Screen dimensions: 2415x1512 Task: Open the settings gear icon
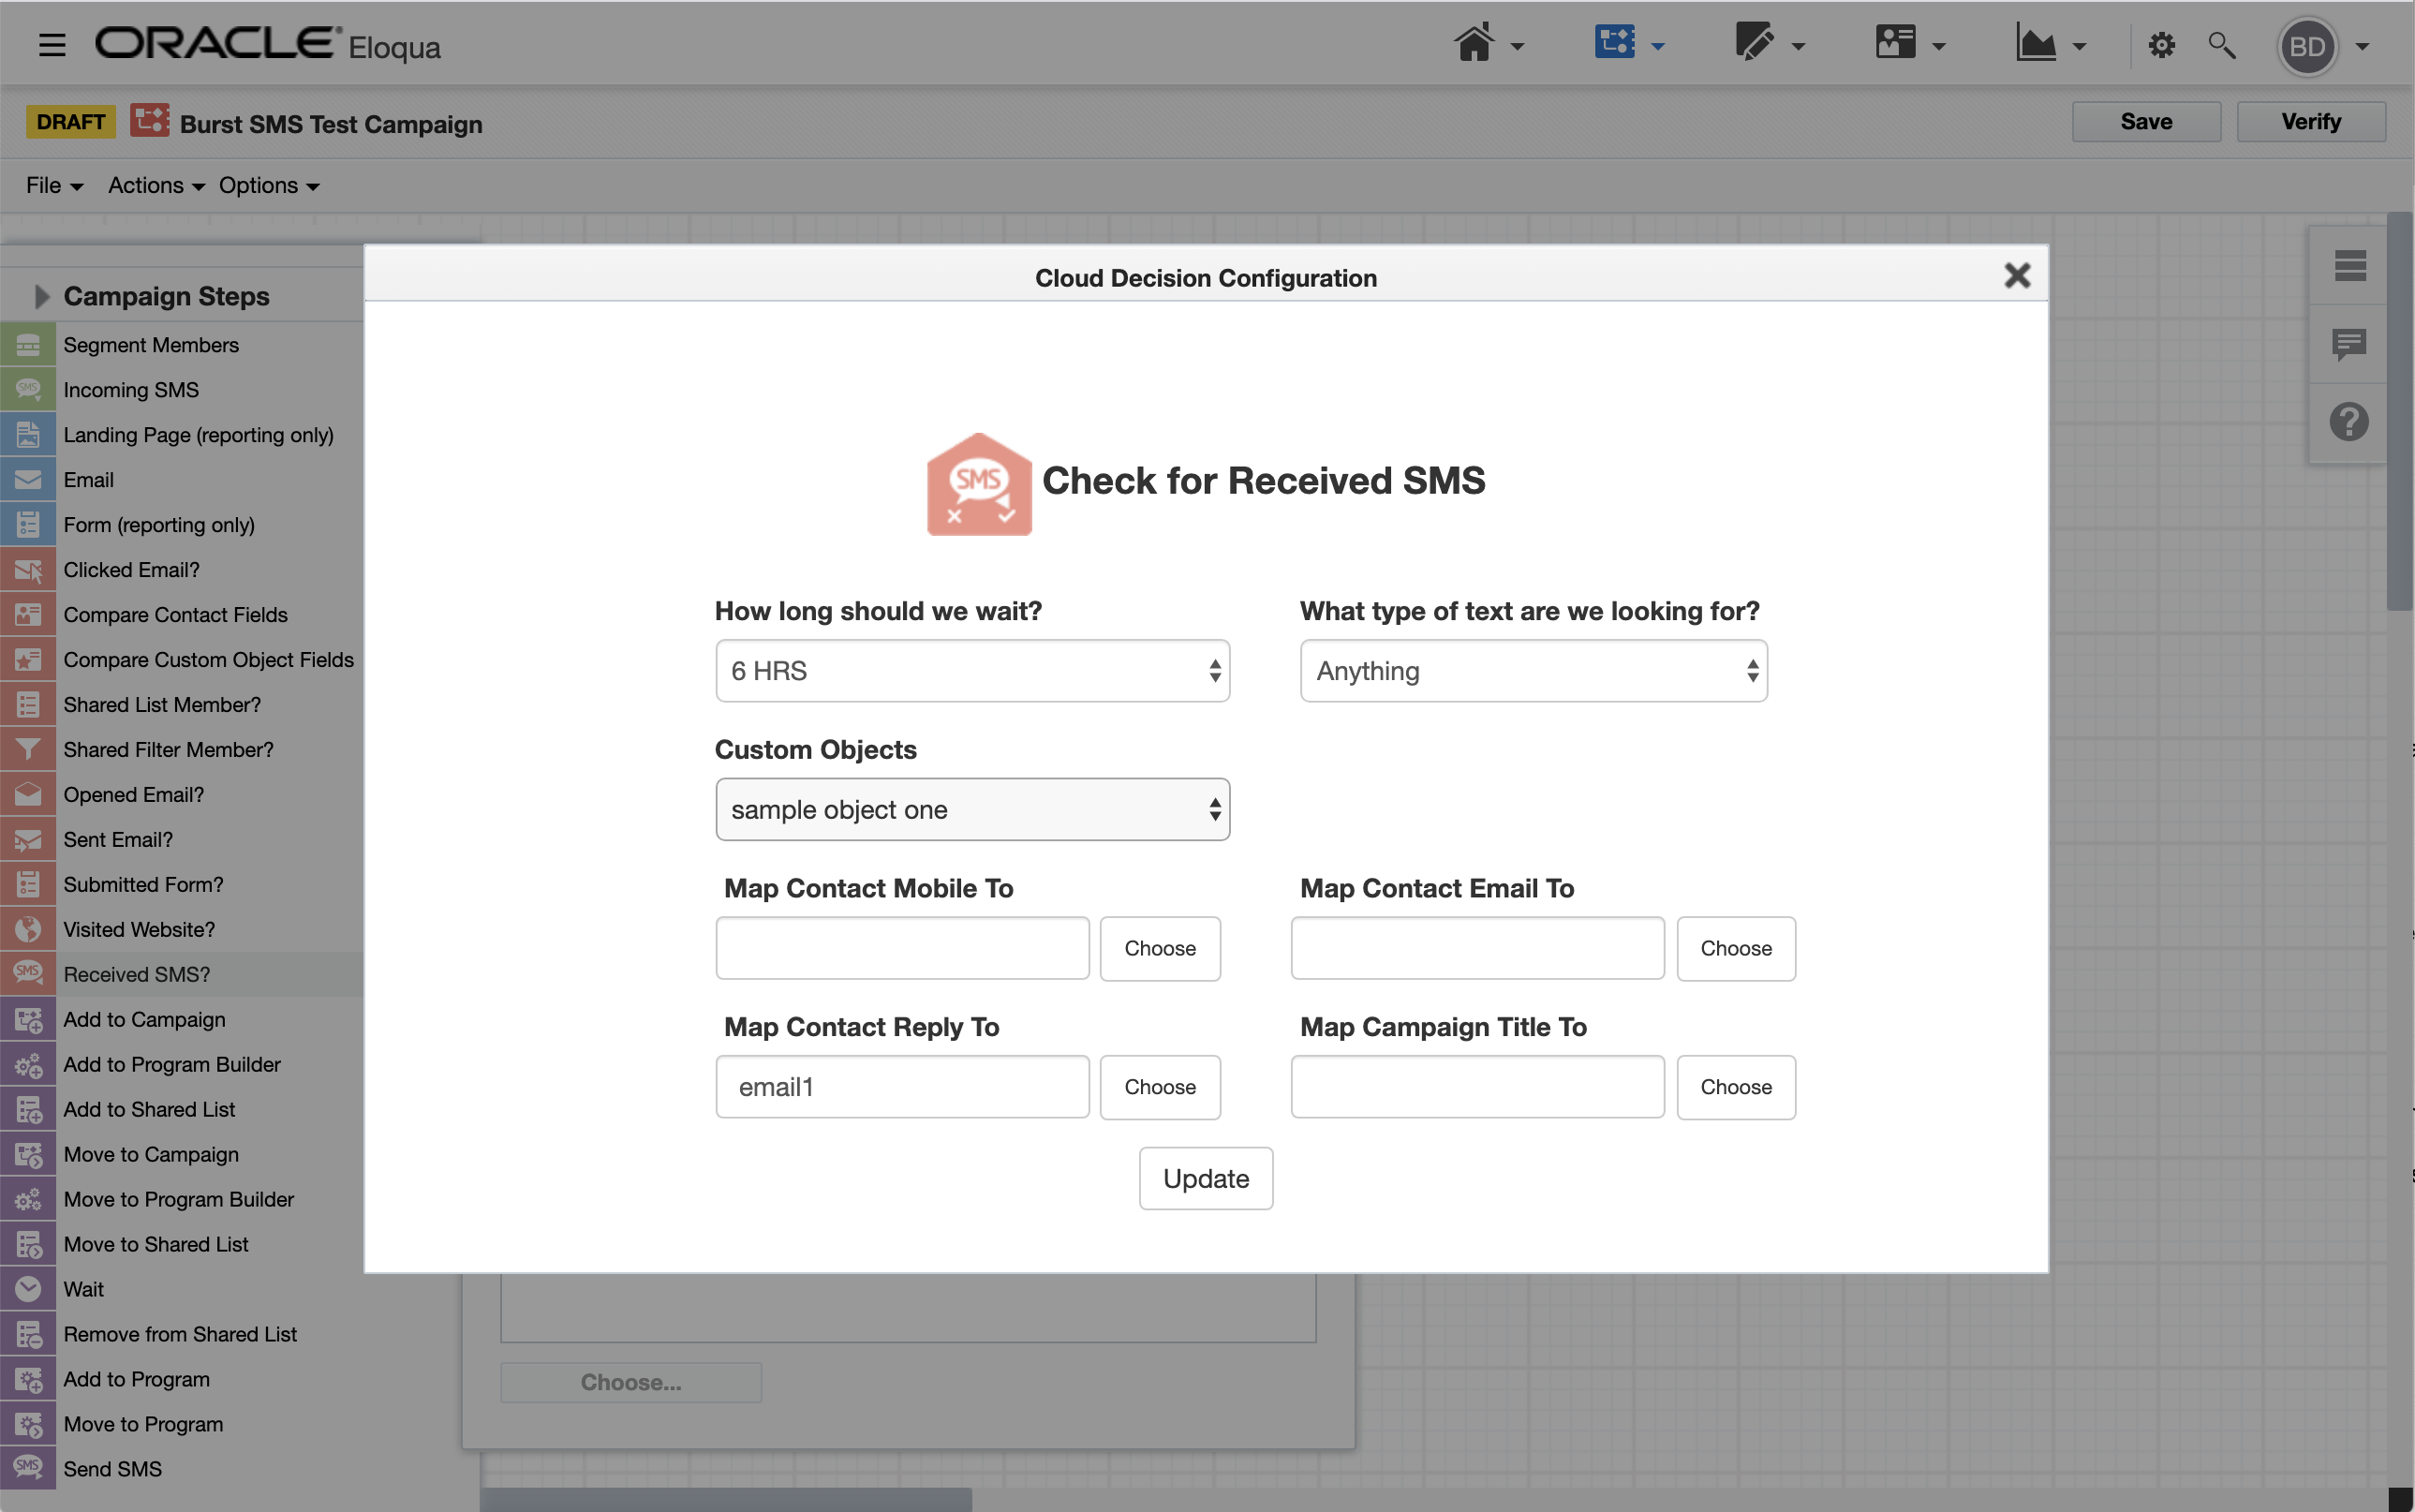pos(2161,45)
